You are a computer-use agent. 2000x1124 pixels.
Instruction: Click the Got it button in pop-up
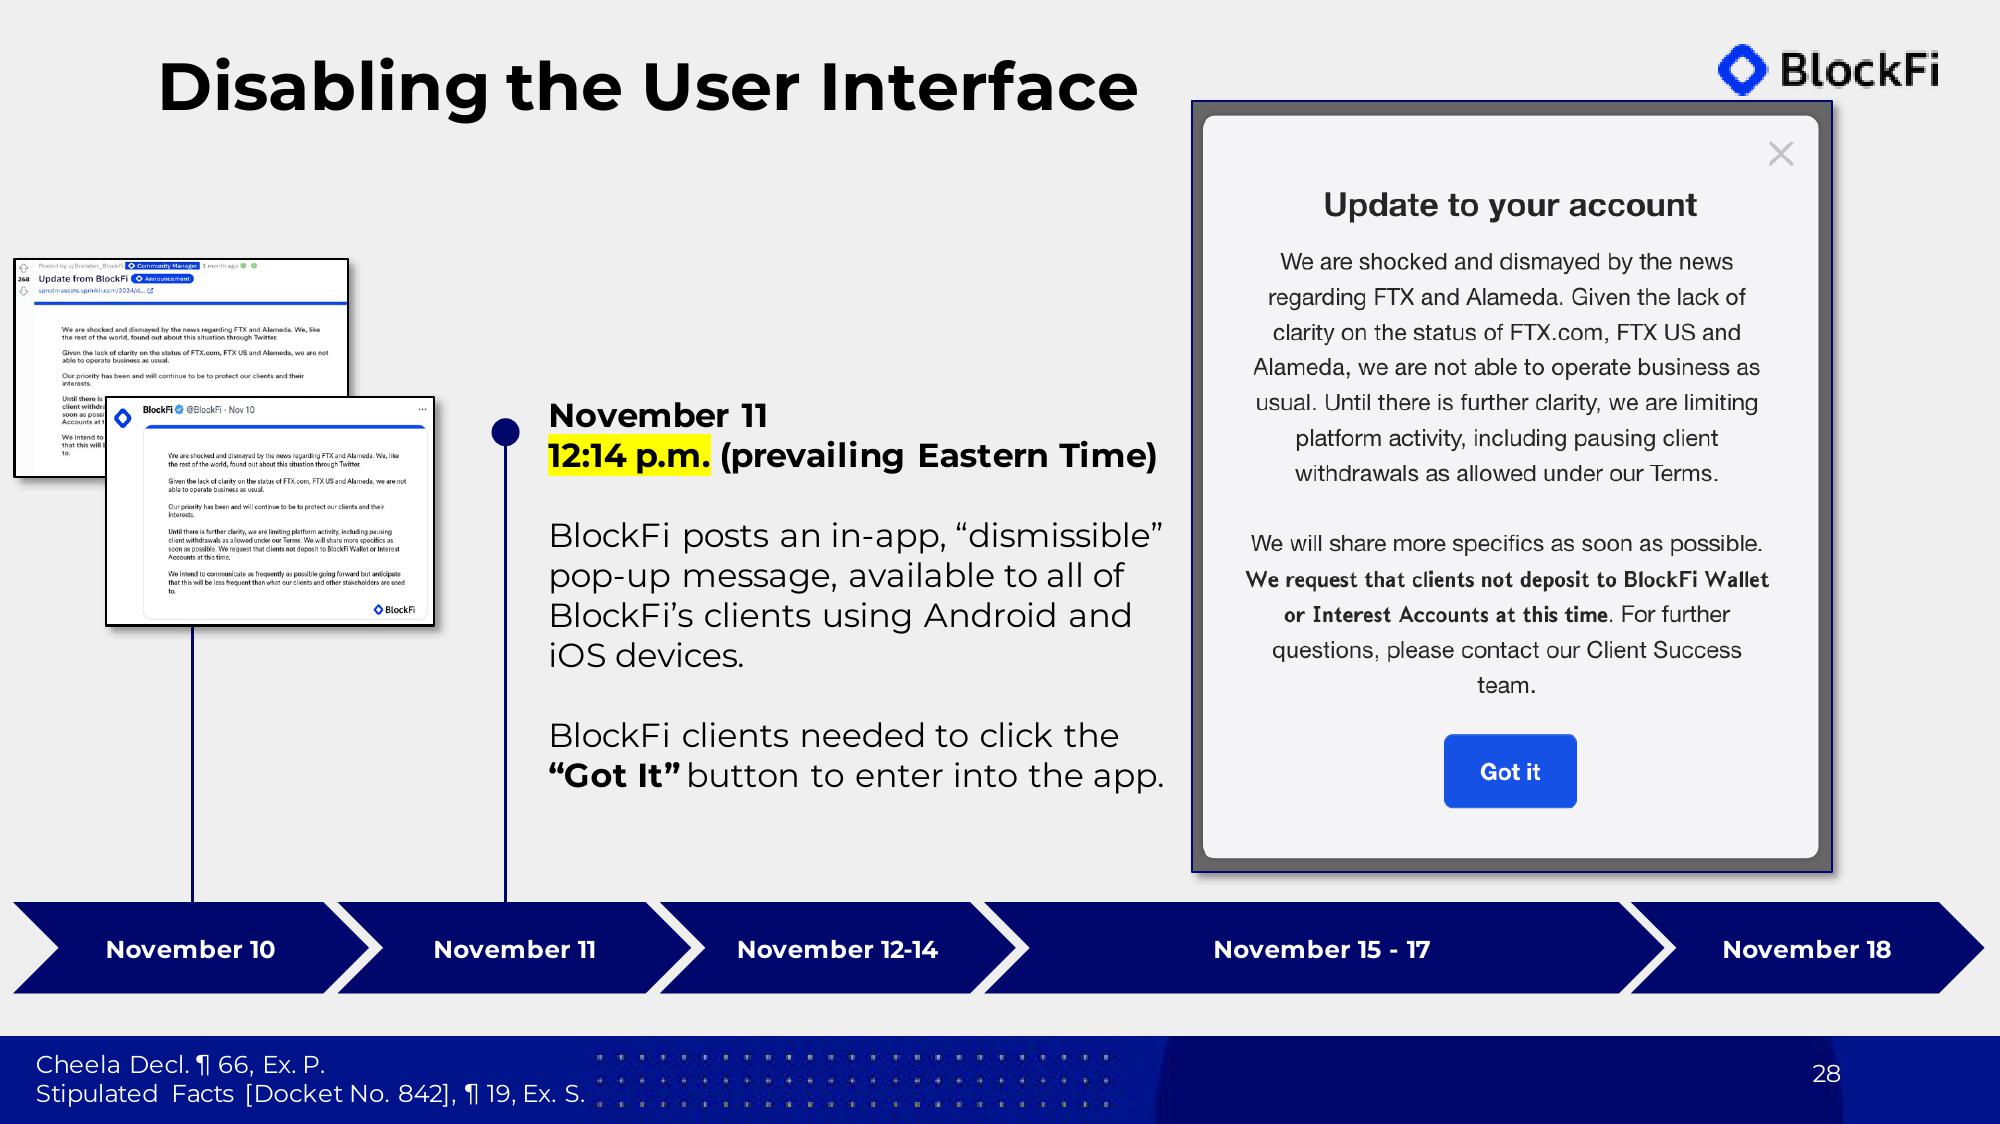click(x=1510, y=769)
